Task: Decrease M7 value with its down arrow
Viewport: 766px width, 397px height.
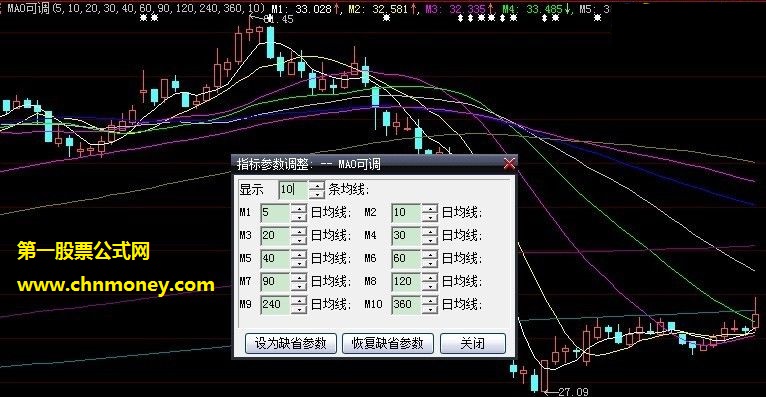Action: tap(298, 286)
